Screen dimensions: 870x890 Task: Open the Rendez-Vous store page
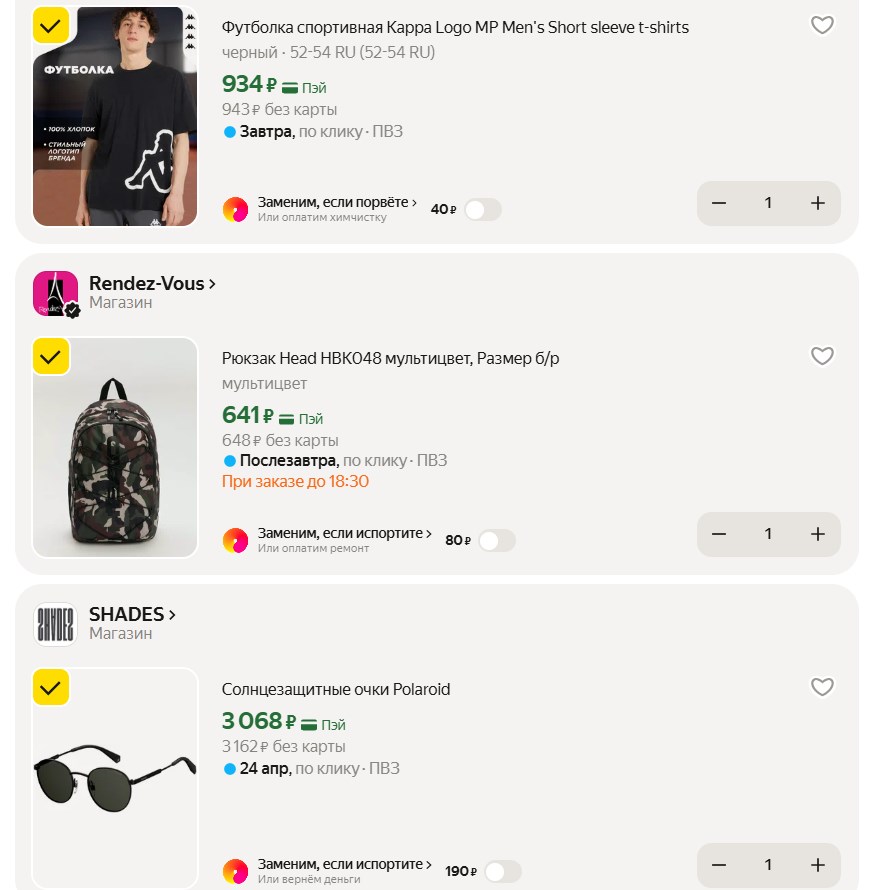(x=152, y=284)
